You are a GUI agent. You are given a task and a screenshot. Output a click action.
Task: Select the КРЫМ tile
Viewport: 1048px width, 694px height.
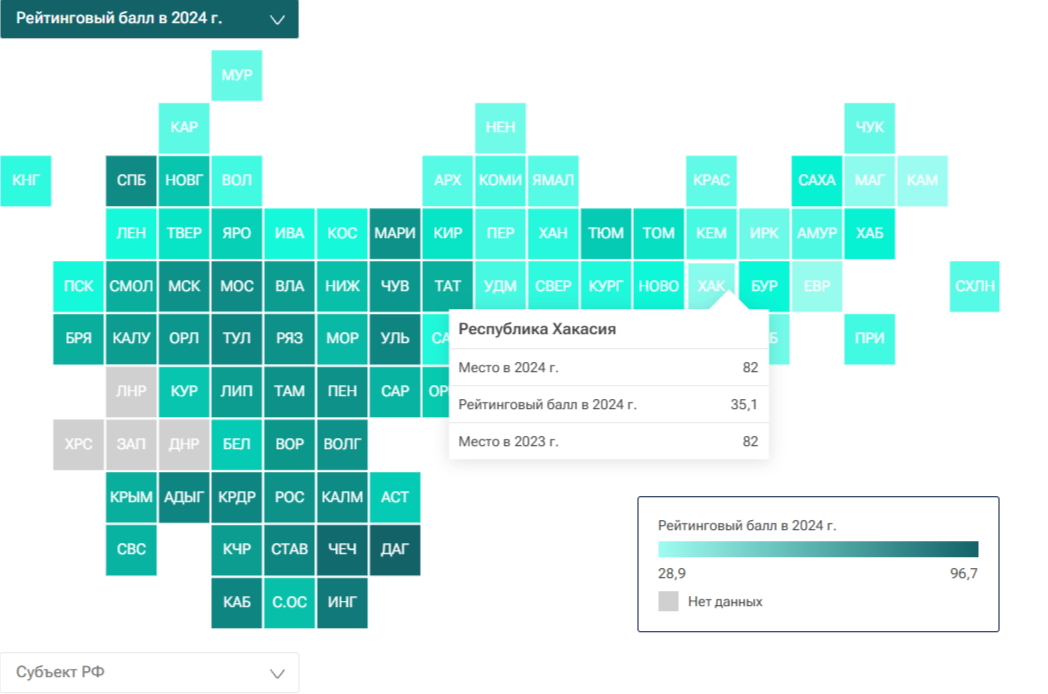coord(131,497)
